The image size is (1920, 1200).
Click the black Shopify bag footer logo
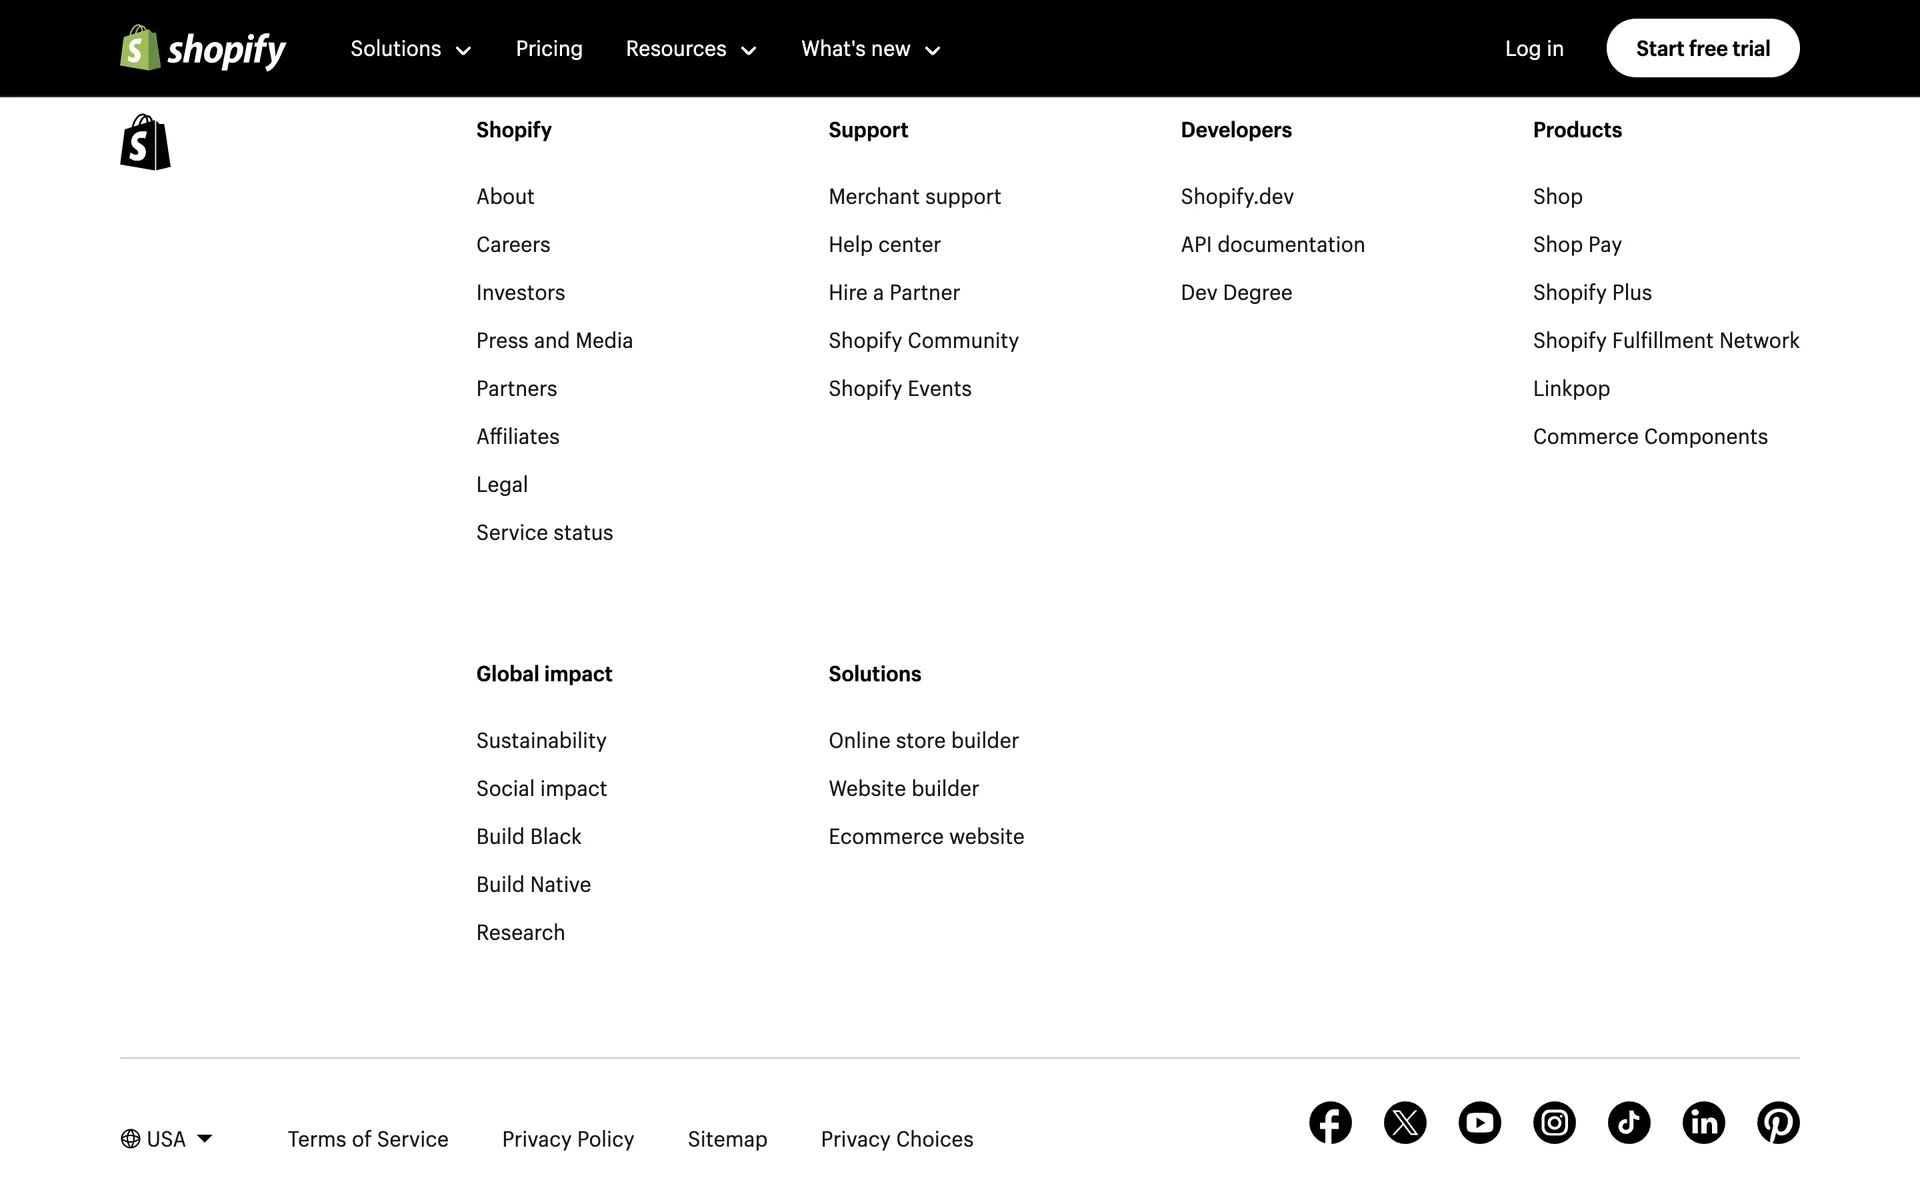point(145,142)
